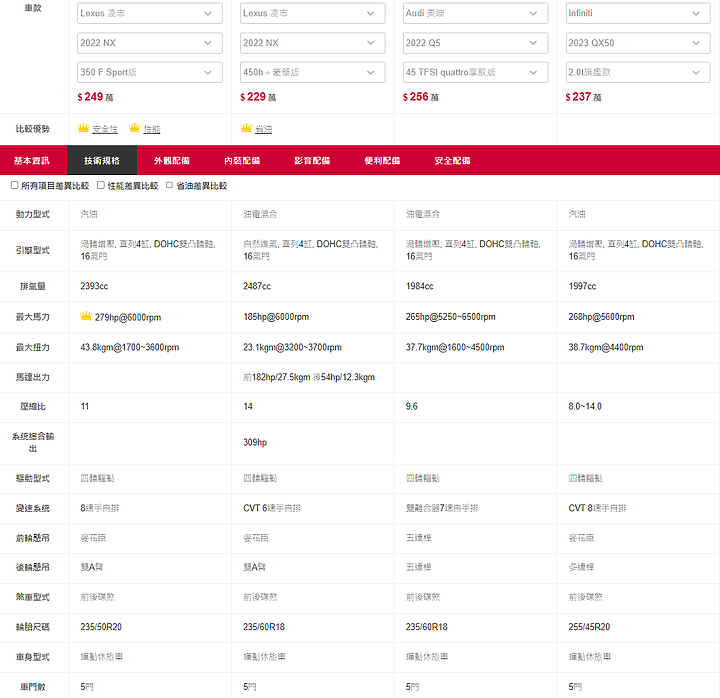Click the crown icon beside 279hp horsepower
Image resolution: width=720 pixels, height=698 pixels.
(86, 316)
